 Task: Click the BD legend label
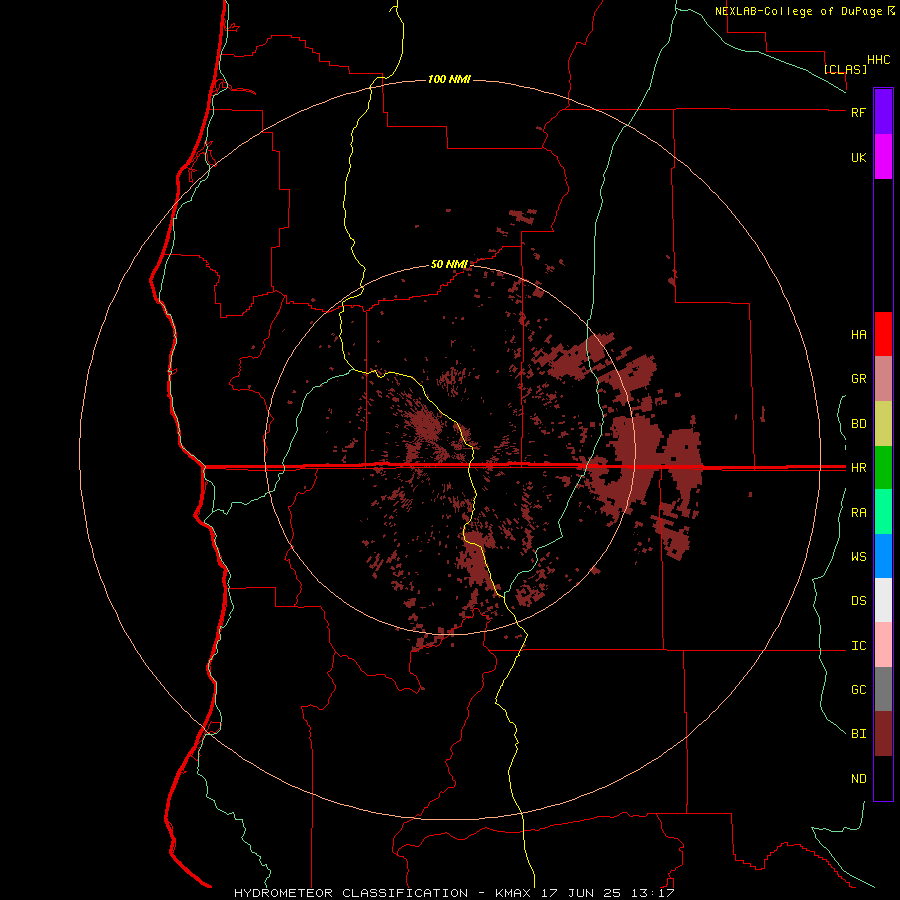(858, 424)
